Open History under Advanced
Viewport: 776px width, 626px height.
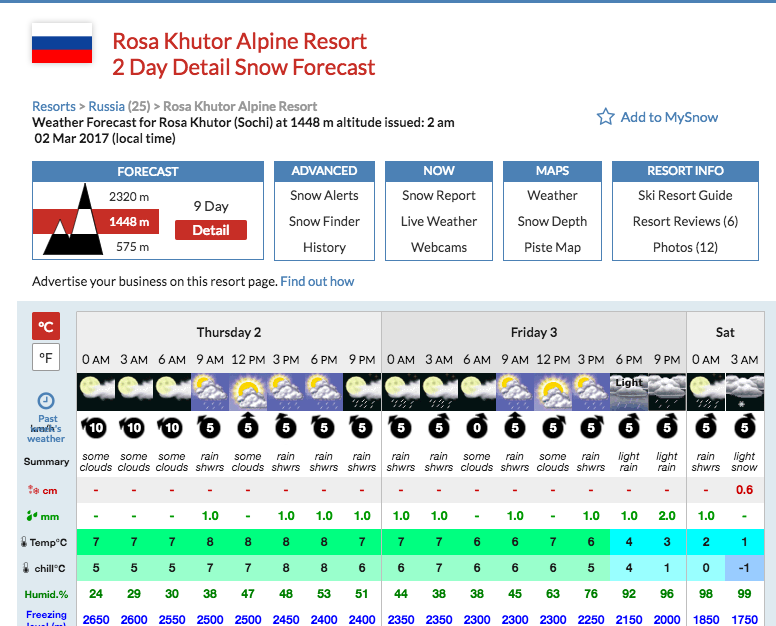(x=324, y=247)
